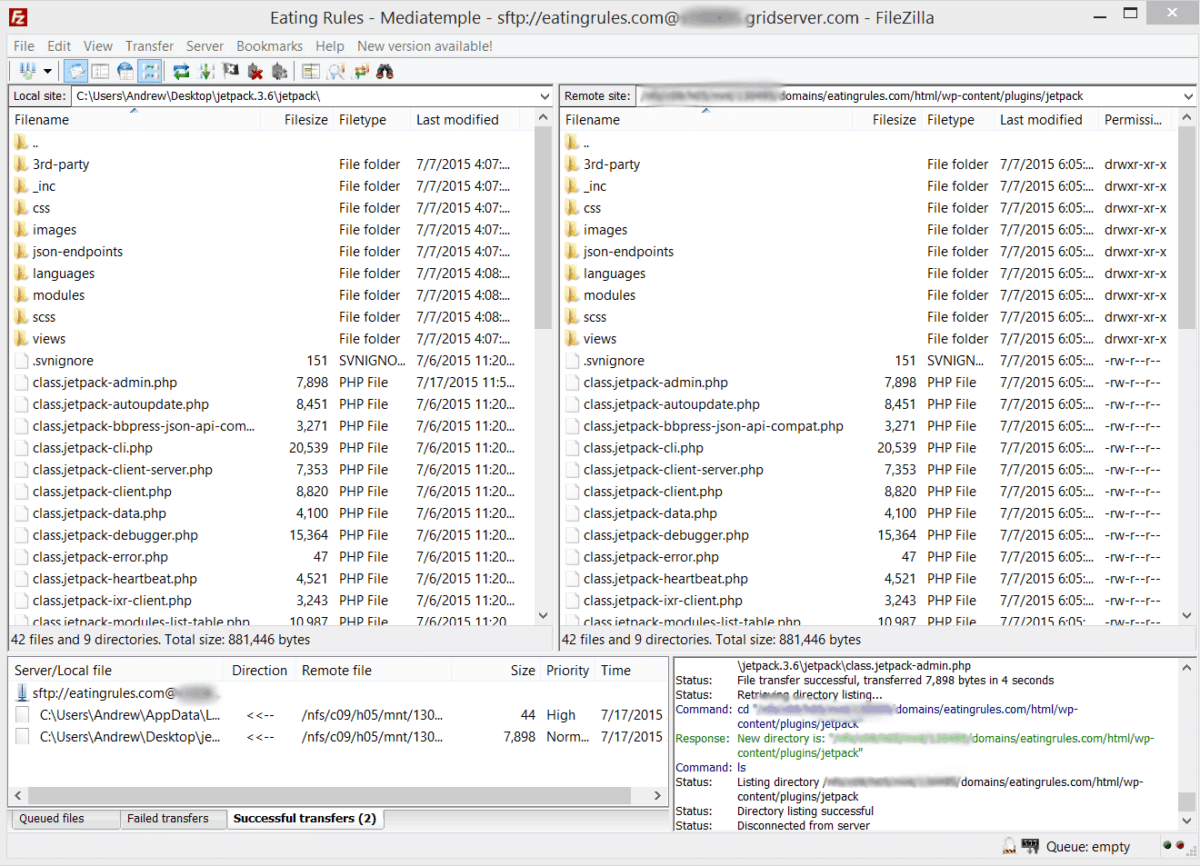Click the refresh file listings icon

tap(181, 71)
